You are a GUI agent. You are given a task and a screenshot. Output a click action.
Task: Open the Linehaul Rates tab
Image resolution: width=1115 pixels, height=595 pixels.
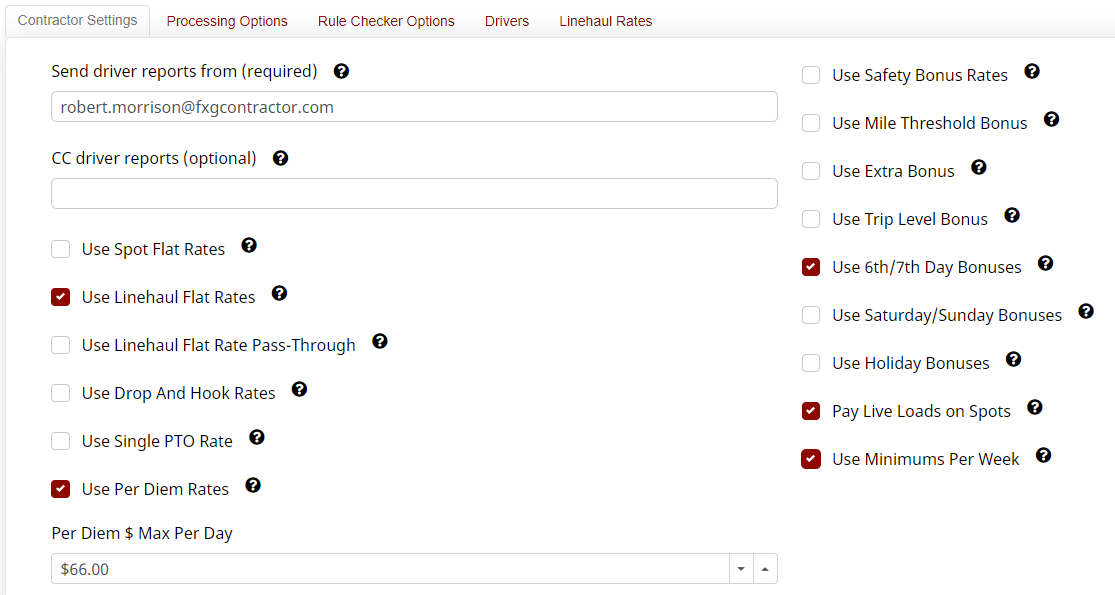[605, 21]
